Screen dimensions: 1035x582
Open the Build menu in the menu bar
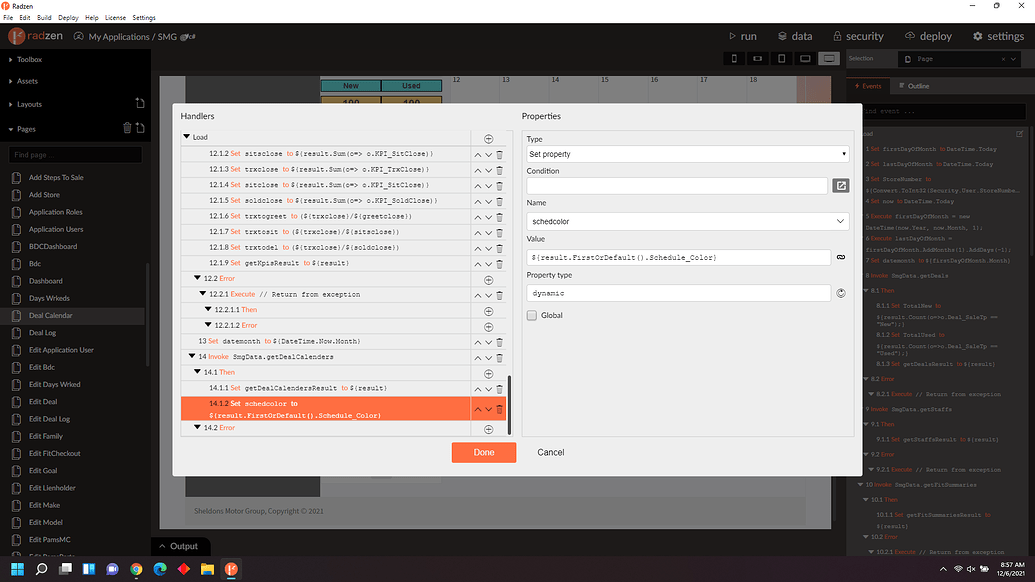pos(43,17)
